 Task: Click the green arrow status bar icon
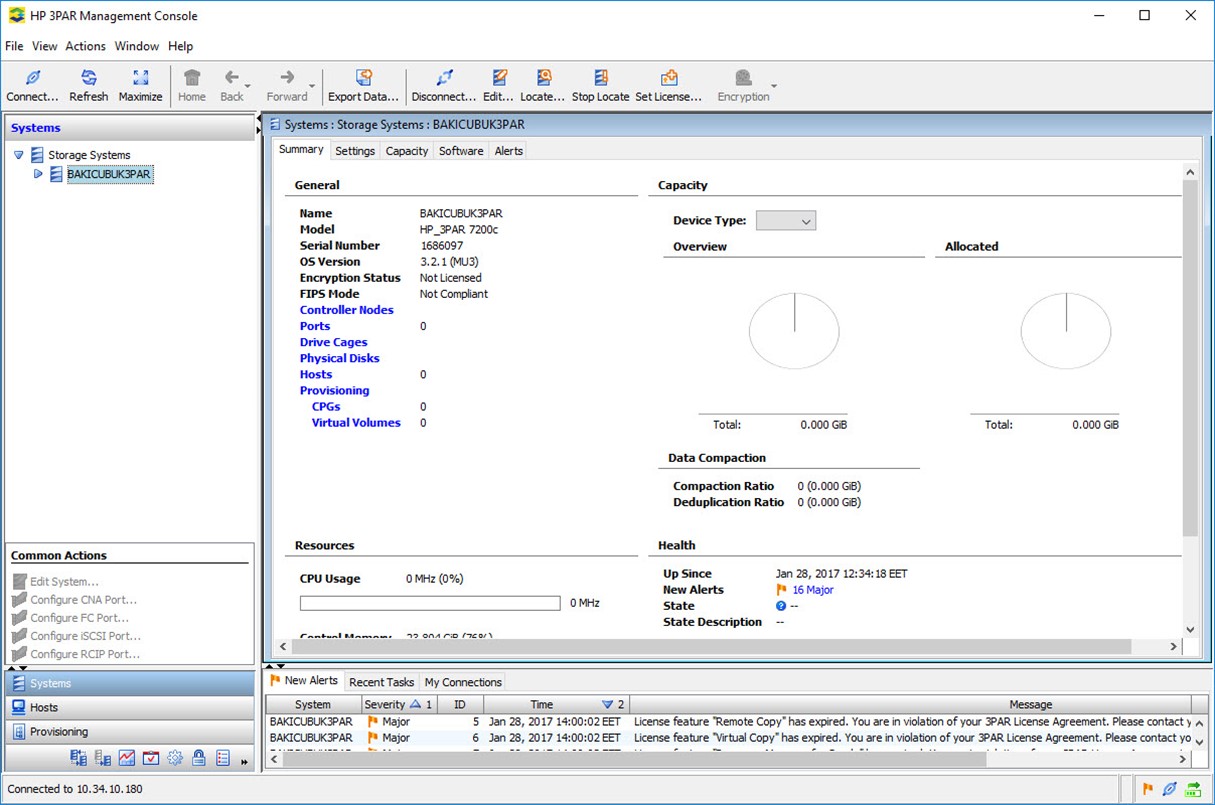tap(1193, 789)
